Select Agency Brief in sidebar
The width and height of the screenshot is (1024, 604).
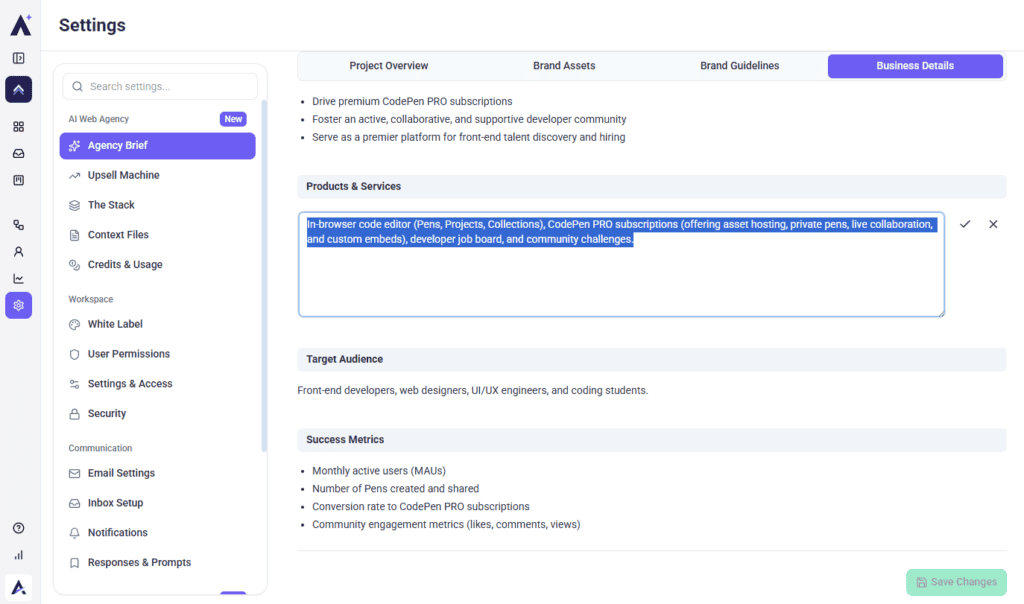(x=157, y=146)
